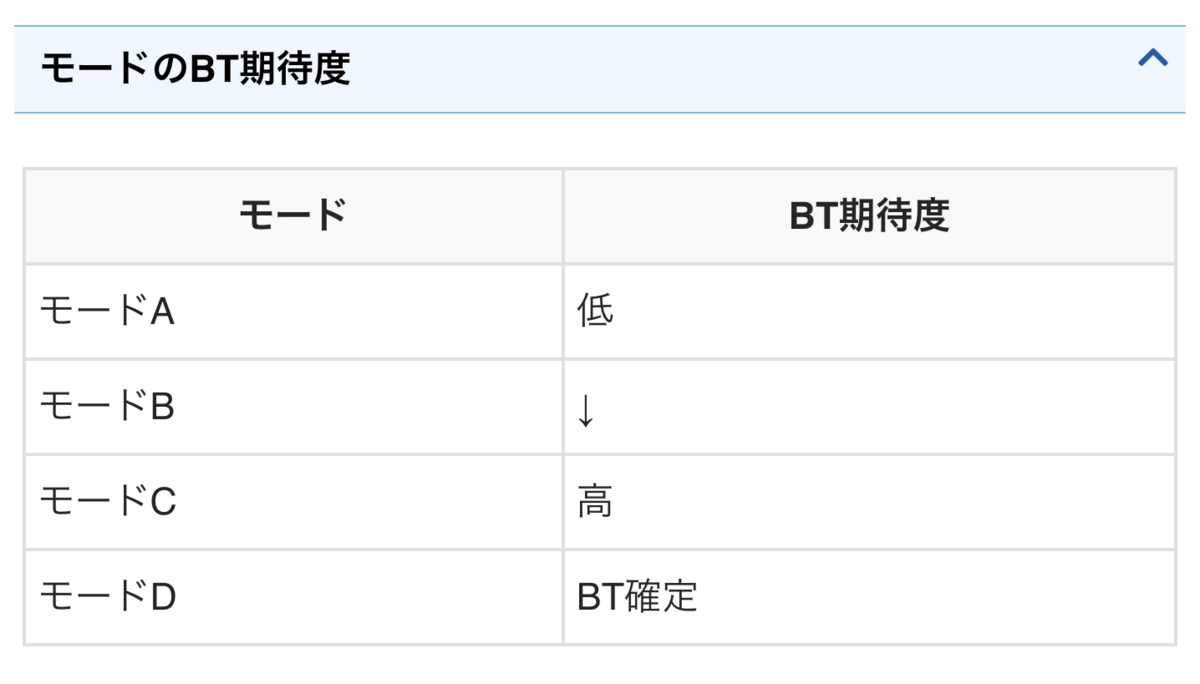This screenshot has width=1200, height=684.
Task: Click the 高 expectation cell
Action: tap(869, 502)
